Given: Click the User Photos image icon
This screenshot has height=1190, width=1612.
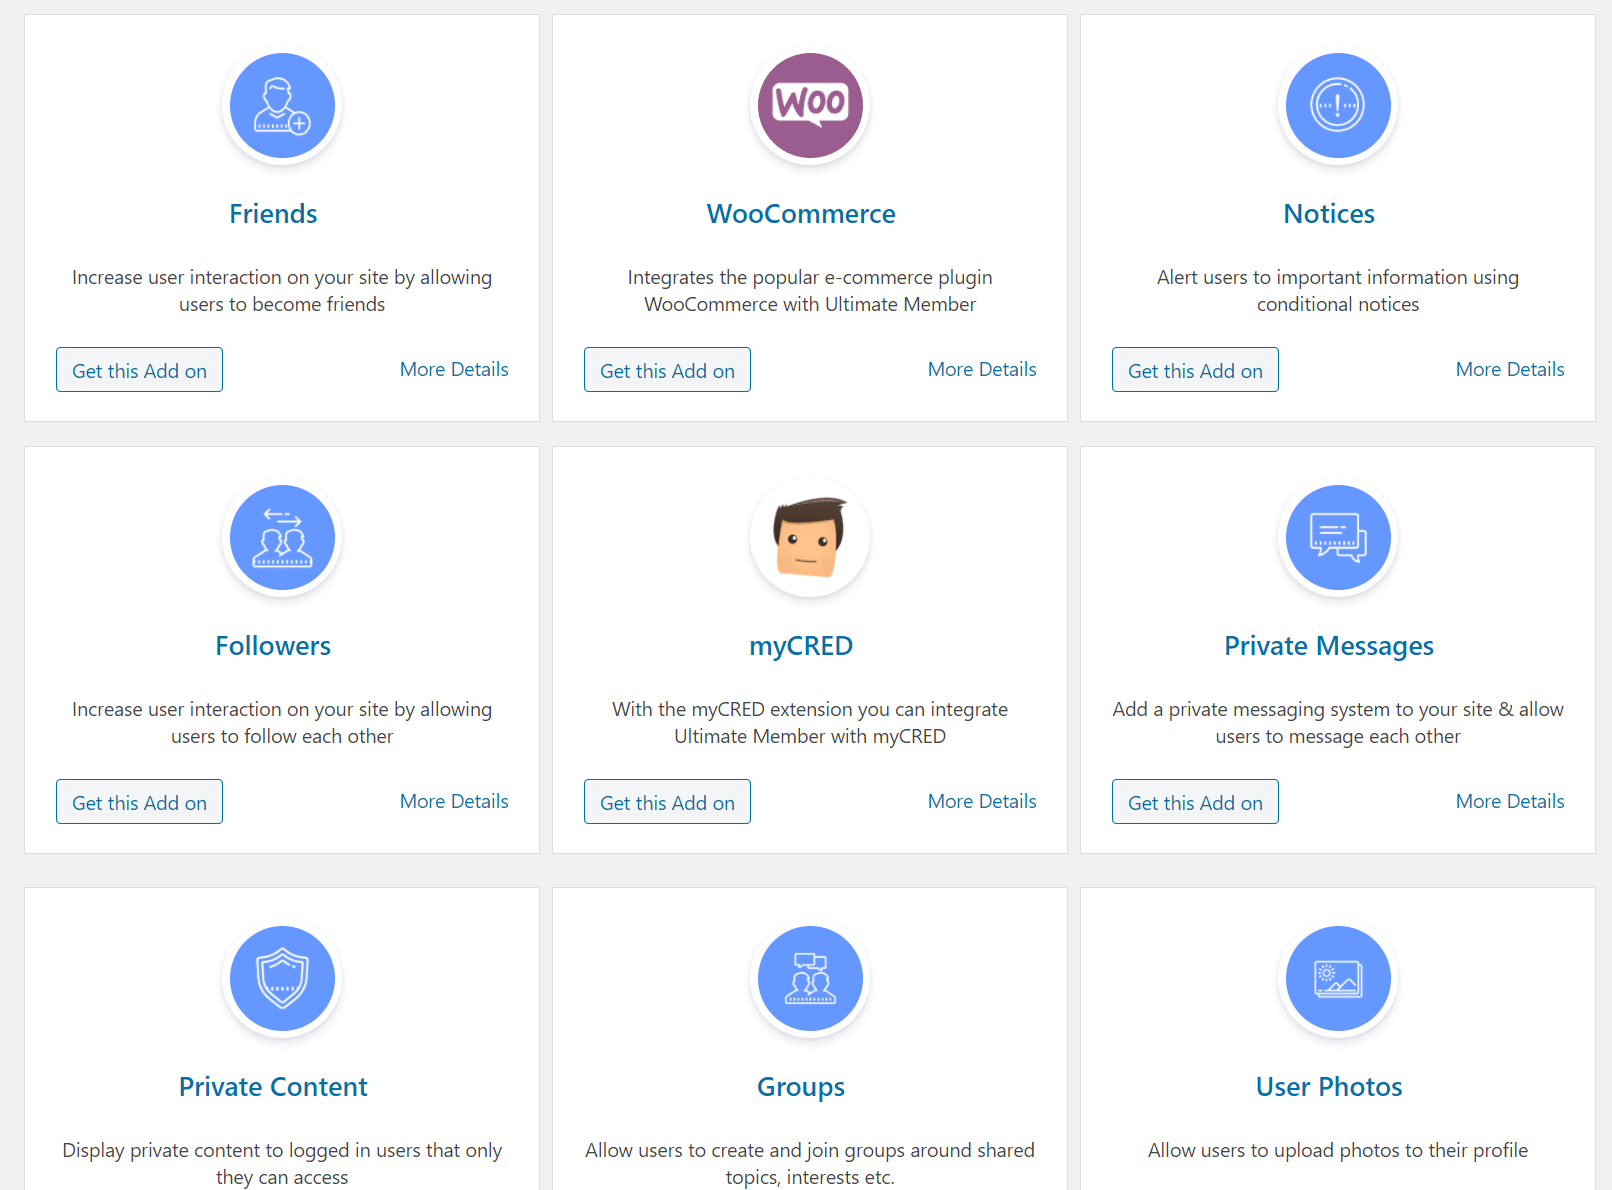Looking at the screenshot, I should click(x=1338, y=978).
